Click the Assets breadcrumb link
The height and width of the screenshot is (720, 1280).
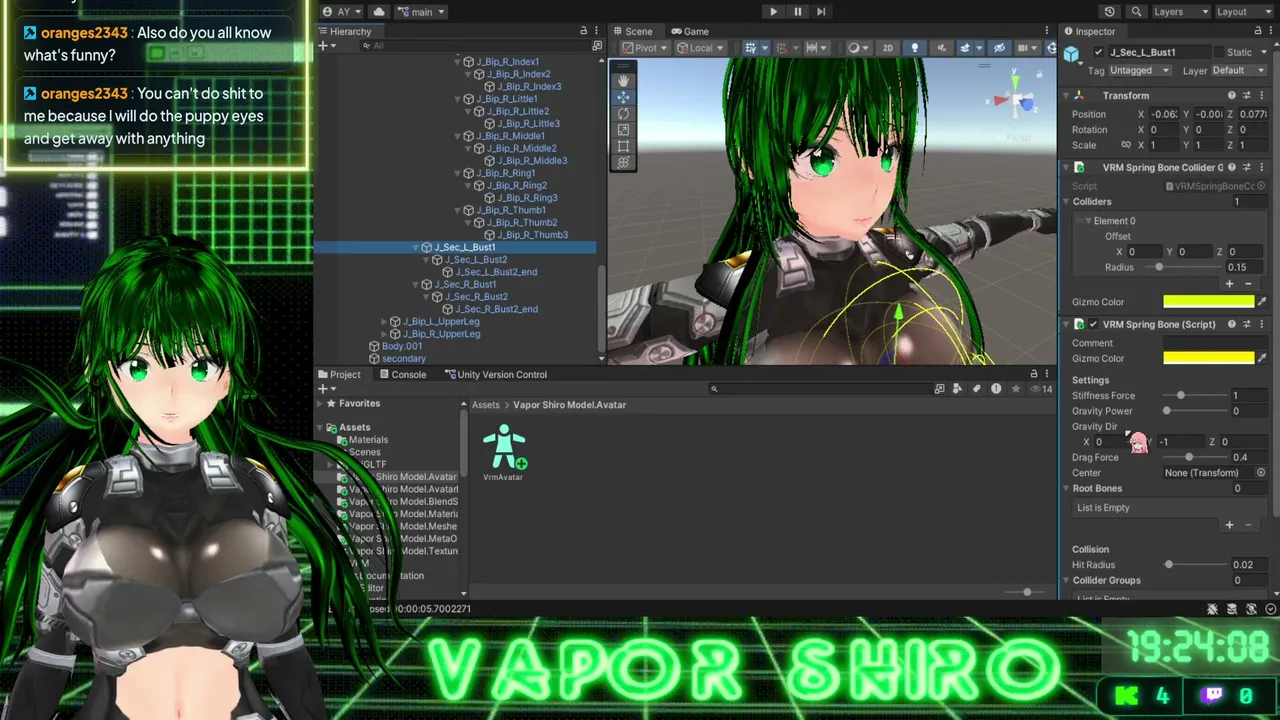pyautogui.click(x=486, y=405)
